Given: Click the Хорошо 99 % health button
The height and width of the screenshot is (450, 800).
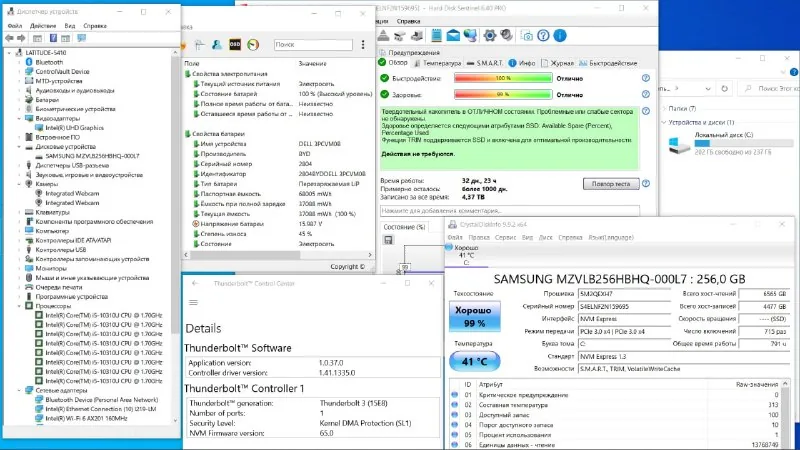Looking at the screenshot, I should click(474, 316).
